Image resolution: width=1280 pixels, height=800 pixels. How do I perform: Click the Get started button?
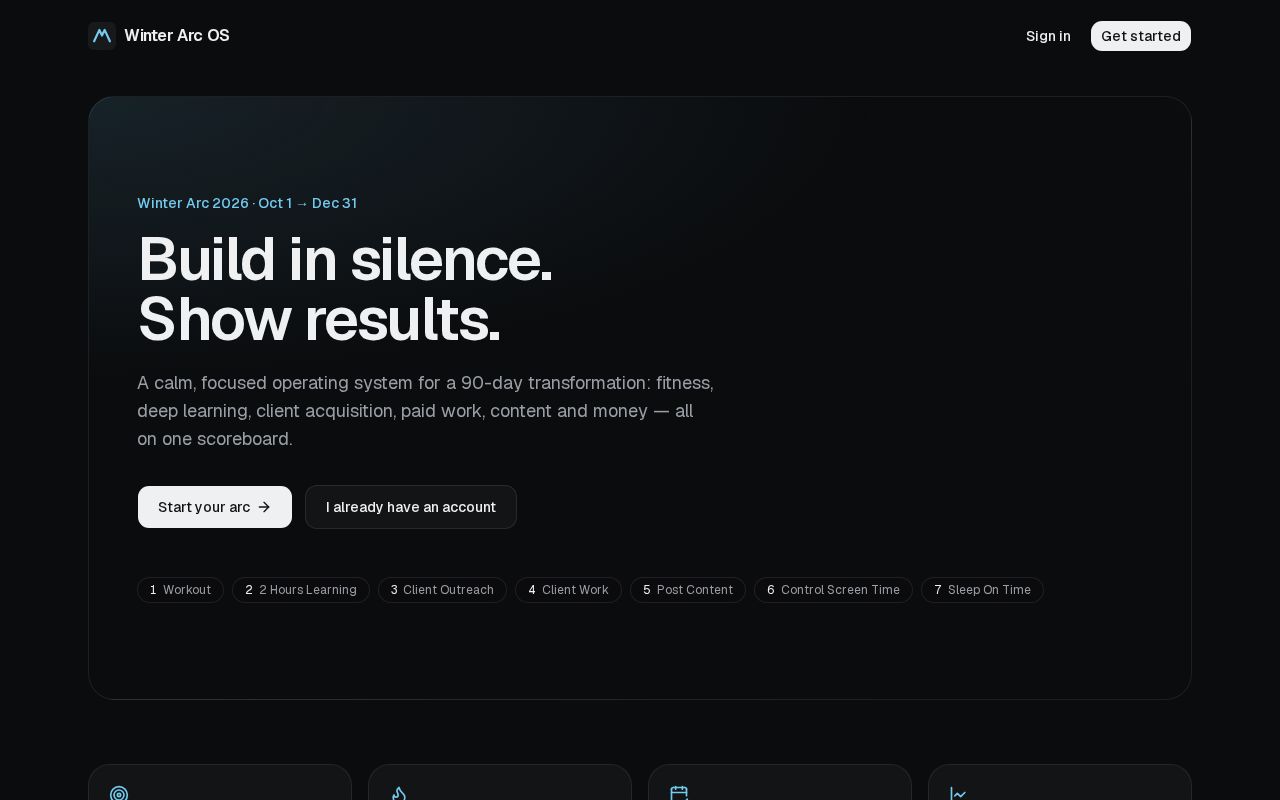point(1141,36)
